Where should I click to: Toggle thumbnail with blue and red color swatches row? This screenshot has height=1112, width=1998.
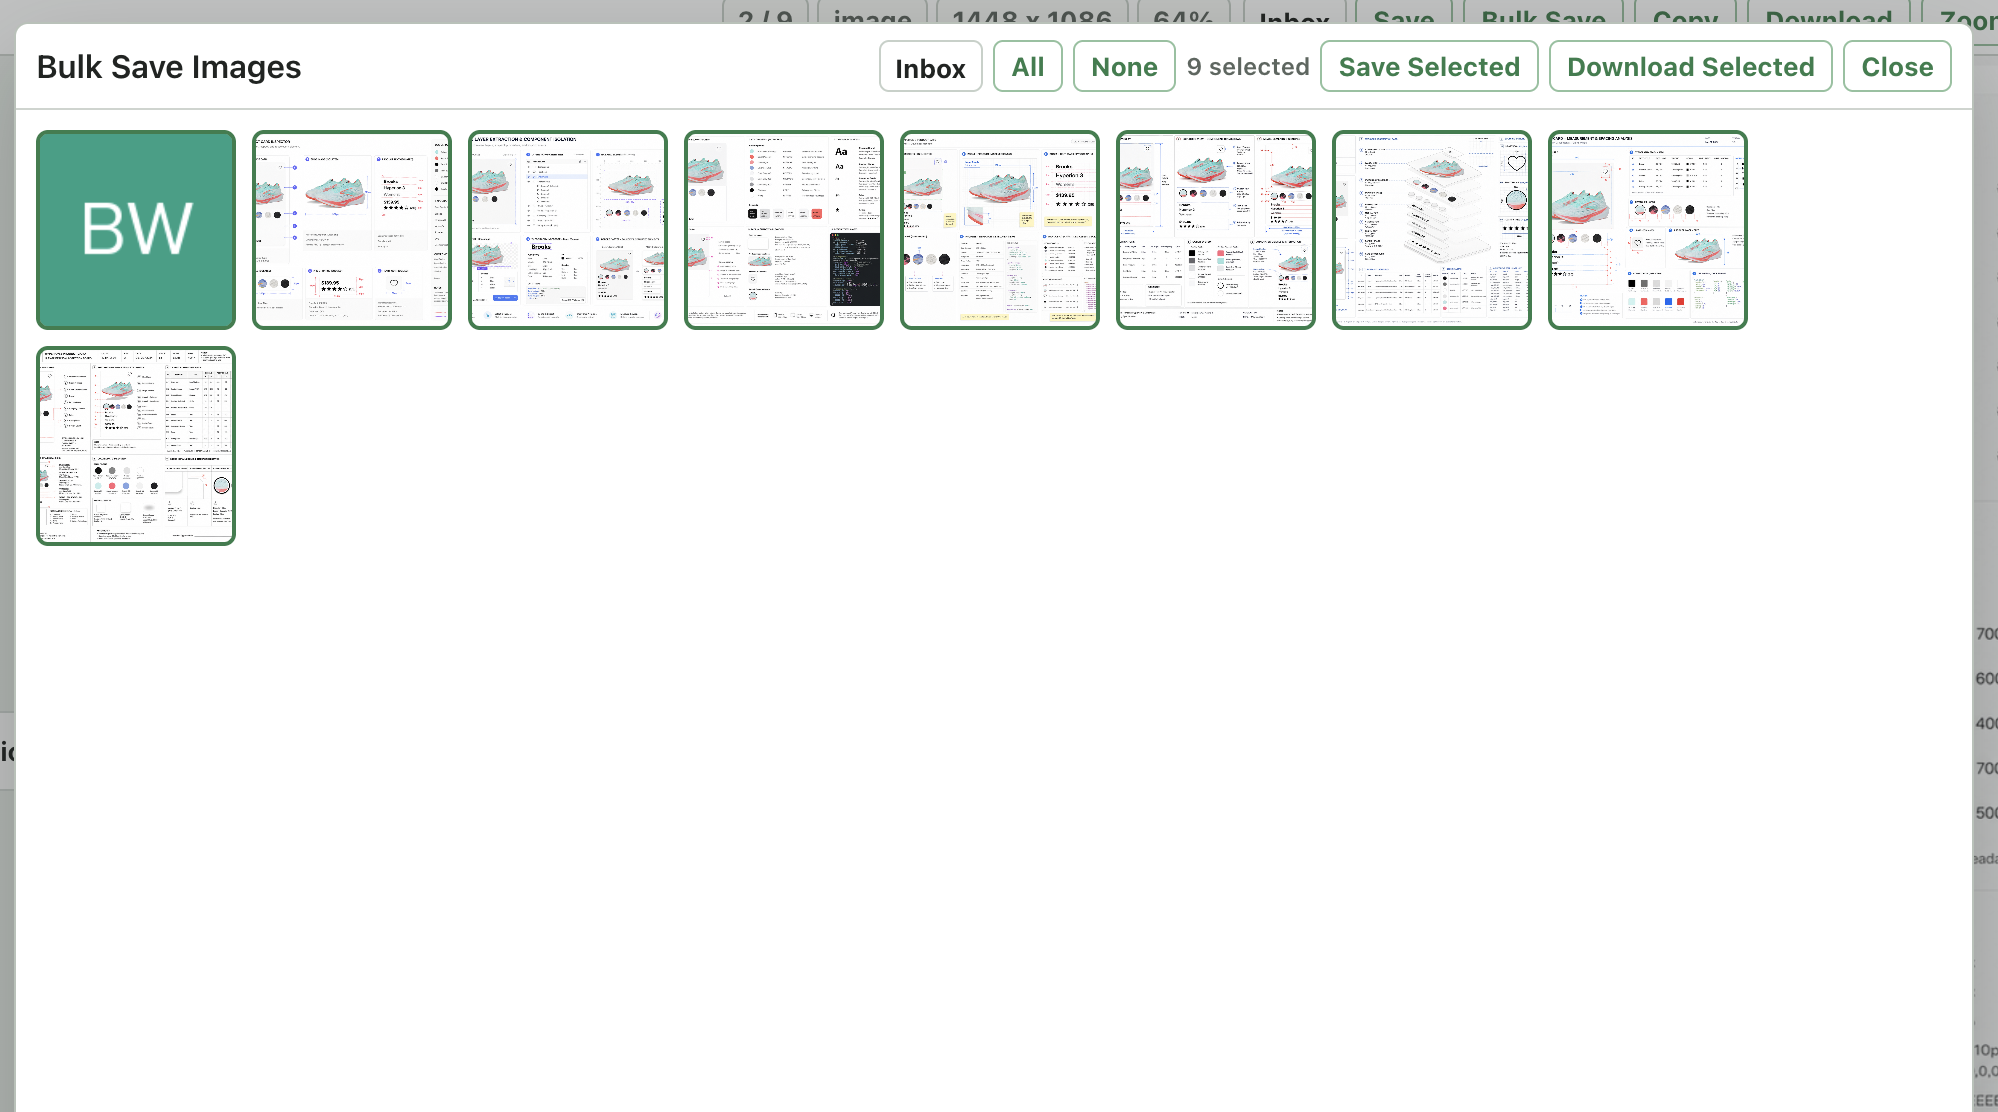(1648, 230)
